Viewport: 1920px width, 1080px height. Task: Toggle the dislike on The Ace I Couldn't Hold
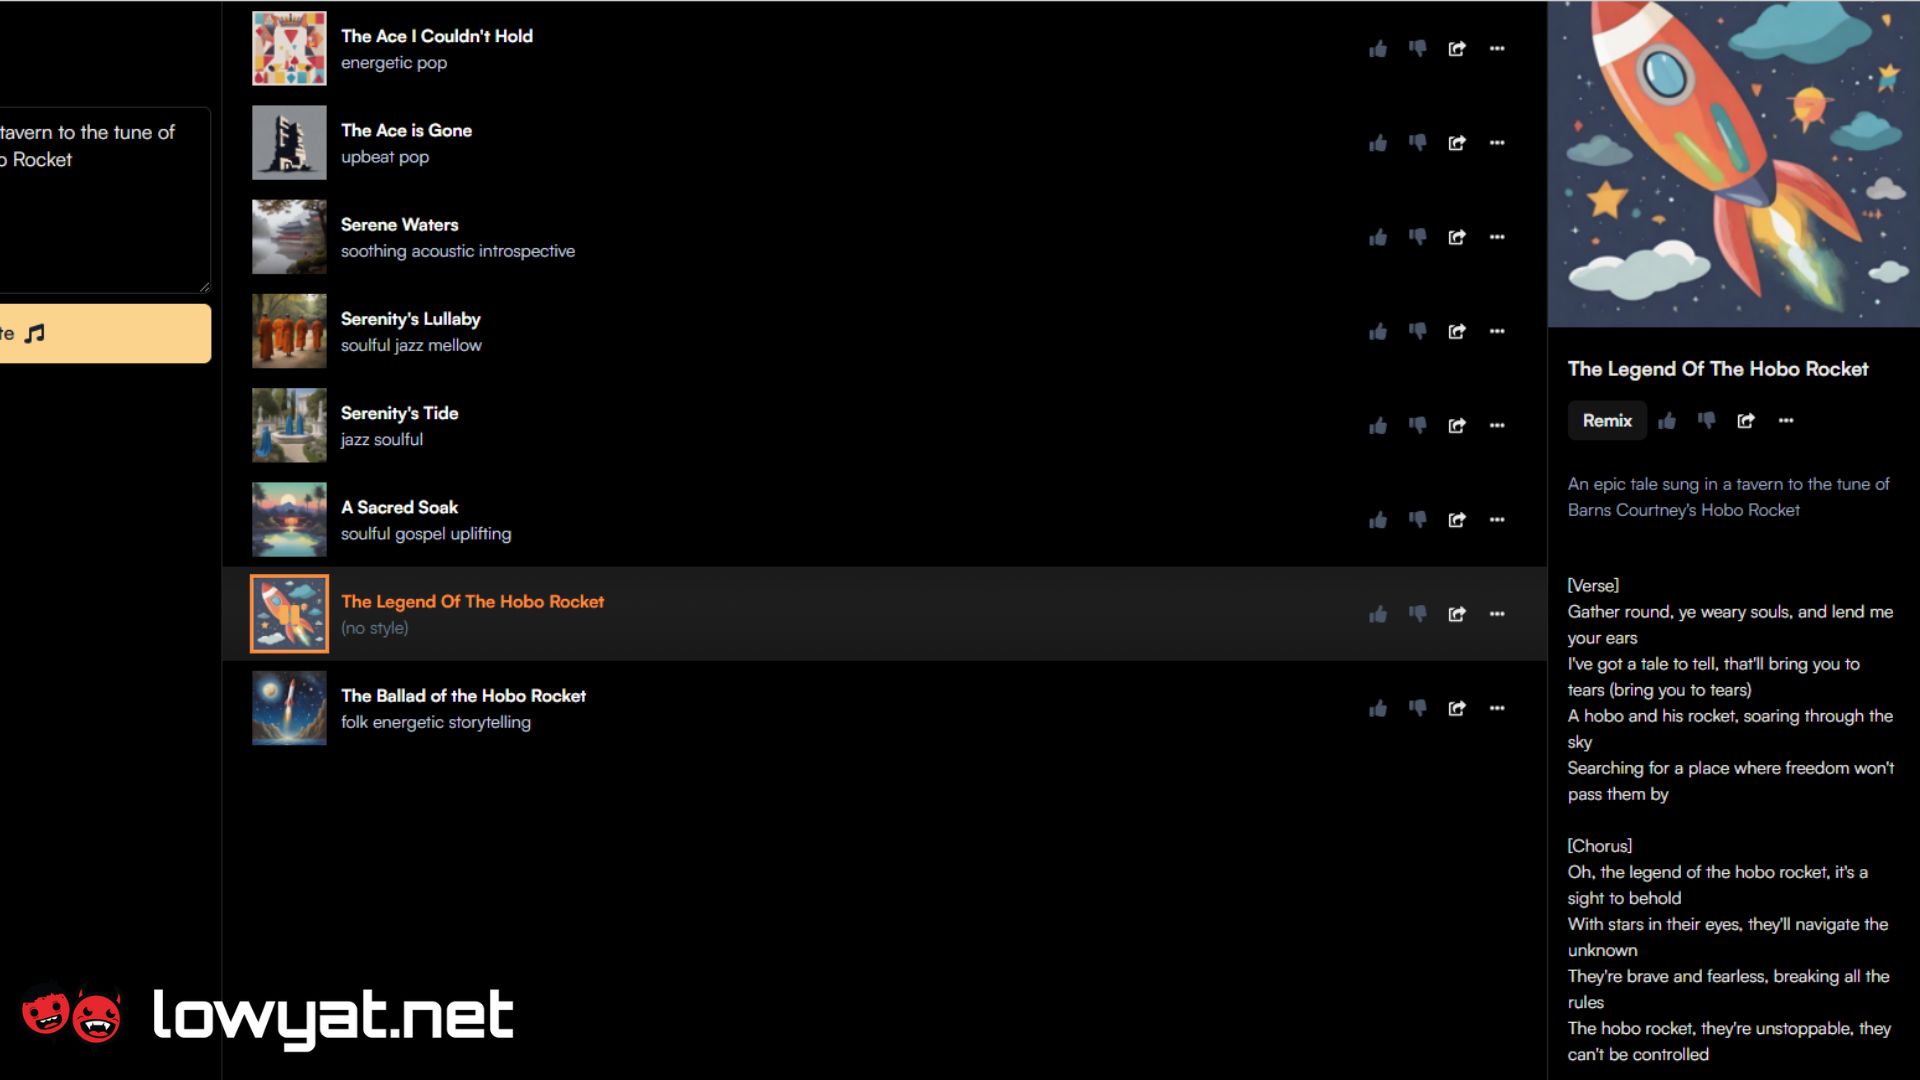(x=1416, y=49)
